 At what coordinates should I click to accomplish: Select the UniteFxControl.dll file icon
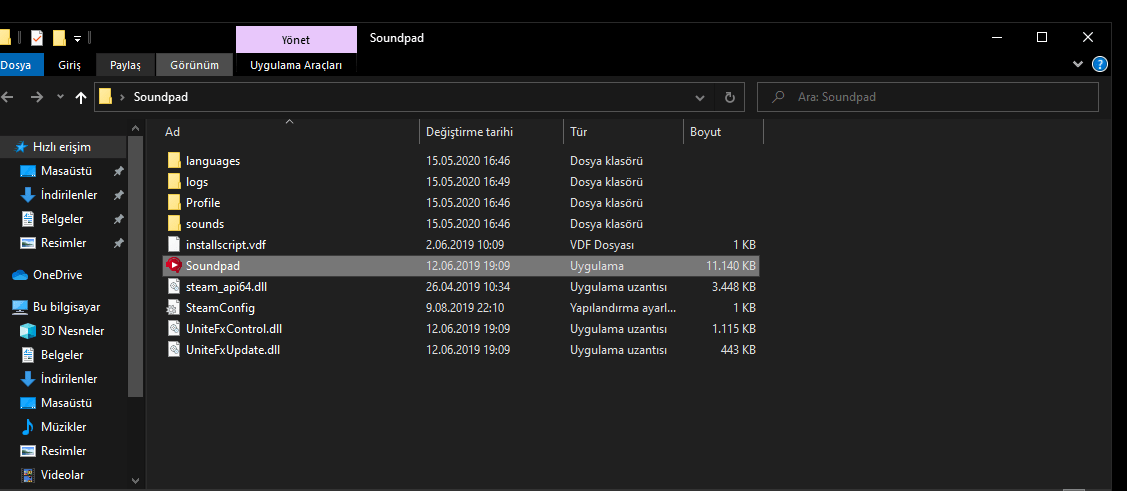[x=173, y=329]
